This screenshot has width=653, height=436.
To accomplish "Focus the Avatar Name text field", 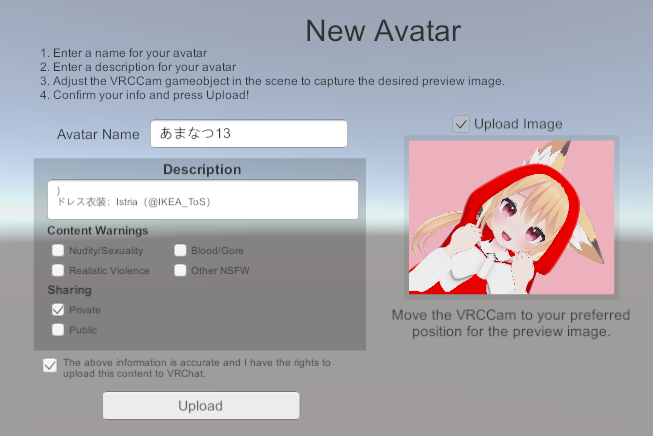I will pyautogui.click(x=249, y=134).
